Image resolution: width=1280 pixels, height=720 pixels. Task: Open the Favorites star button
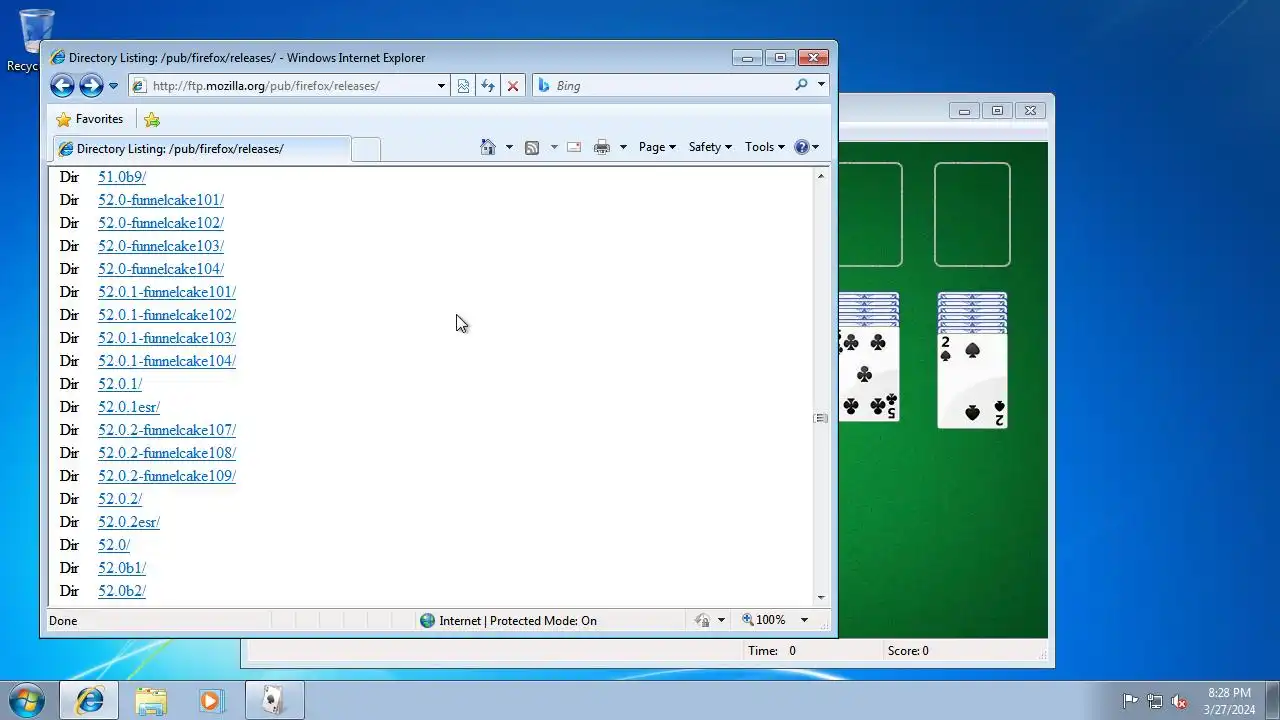click(90, 119)
